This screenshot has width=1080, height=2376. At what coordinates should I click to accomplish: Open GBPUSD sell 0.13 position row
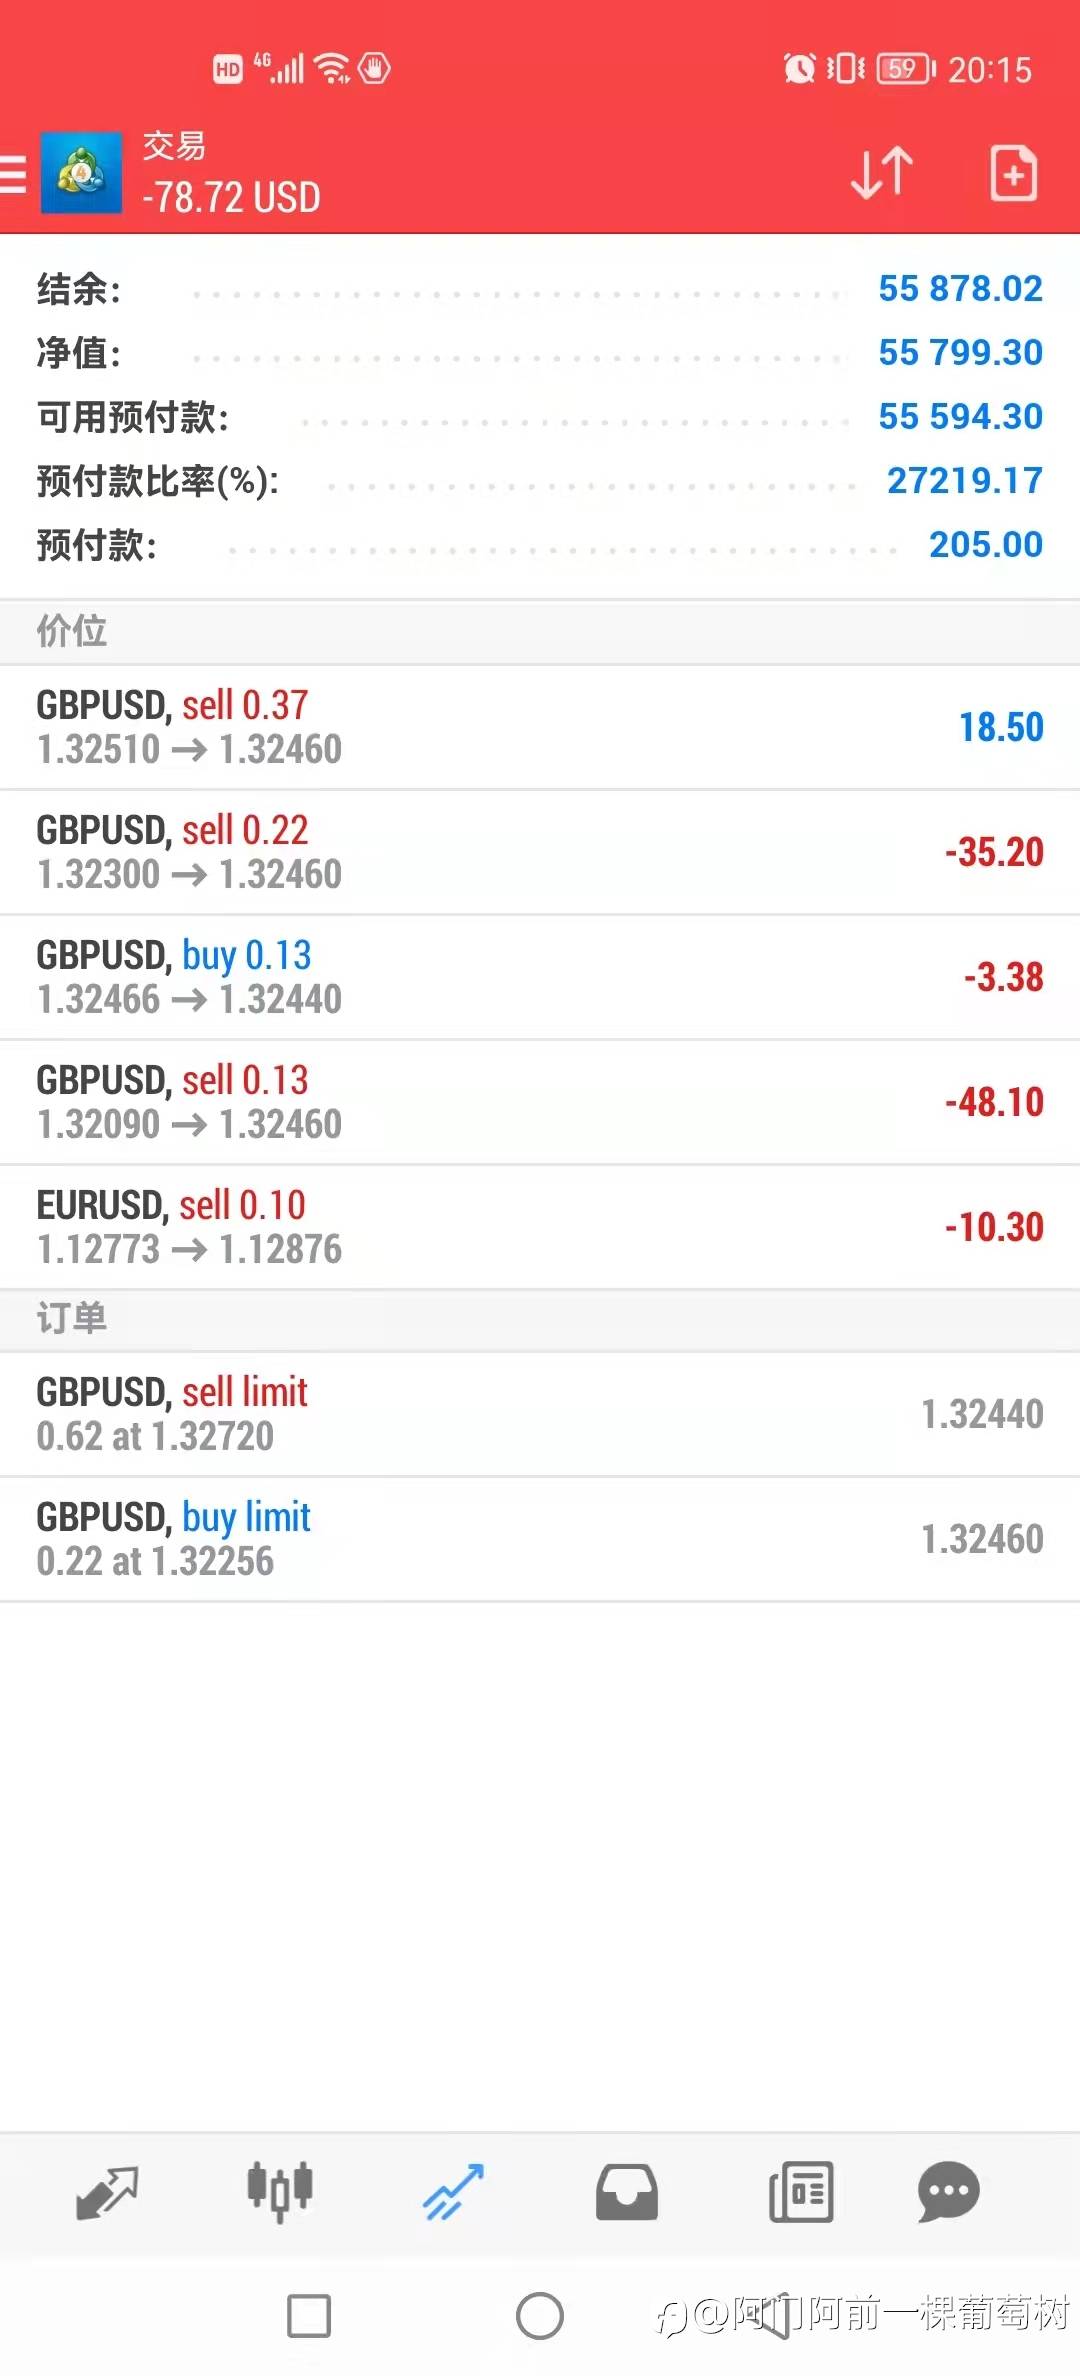(540, 1102)
